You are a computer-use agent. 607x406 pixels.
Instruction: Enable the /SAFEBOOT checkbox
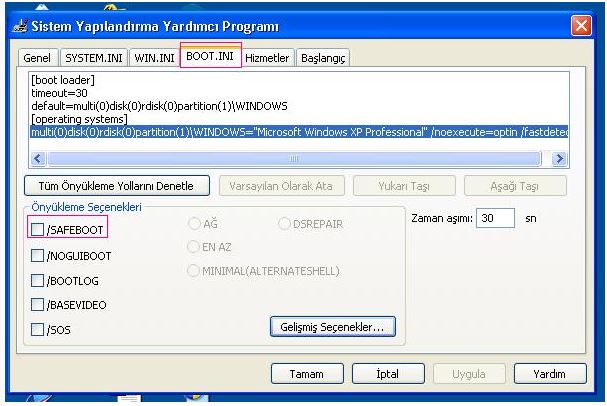tap(37, 230)
